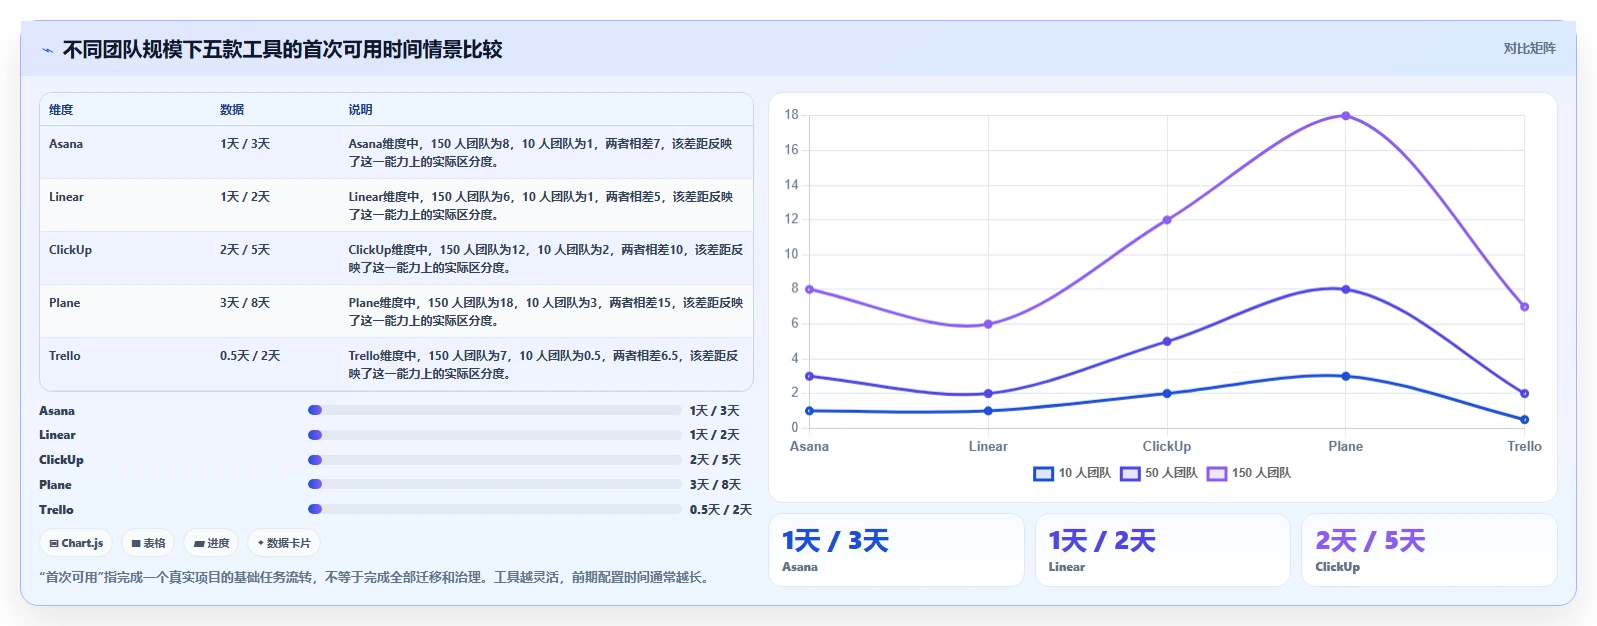Screen dimensions: 1597x626
Task: Toggle the 50 人团队 legend series
Action: coord(1159,473)
